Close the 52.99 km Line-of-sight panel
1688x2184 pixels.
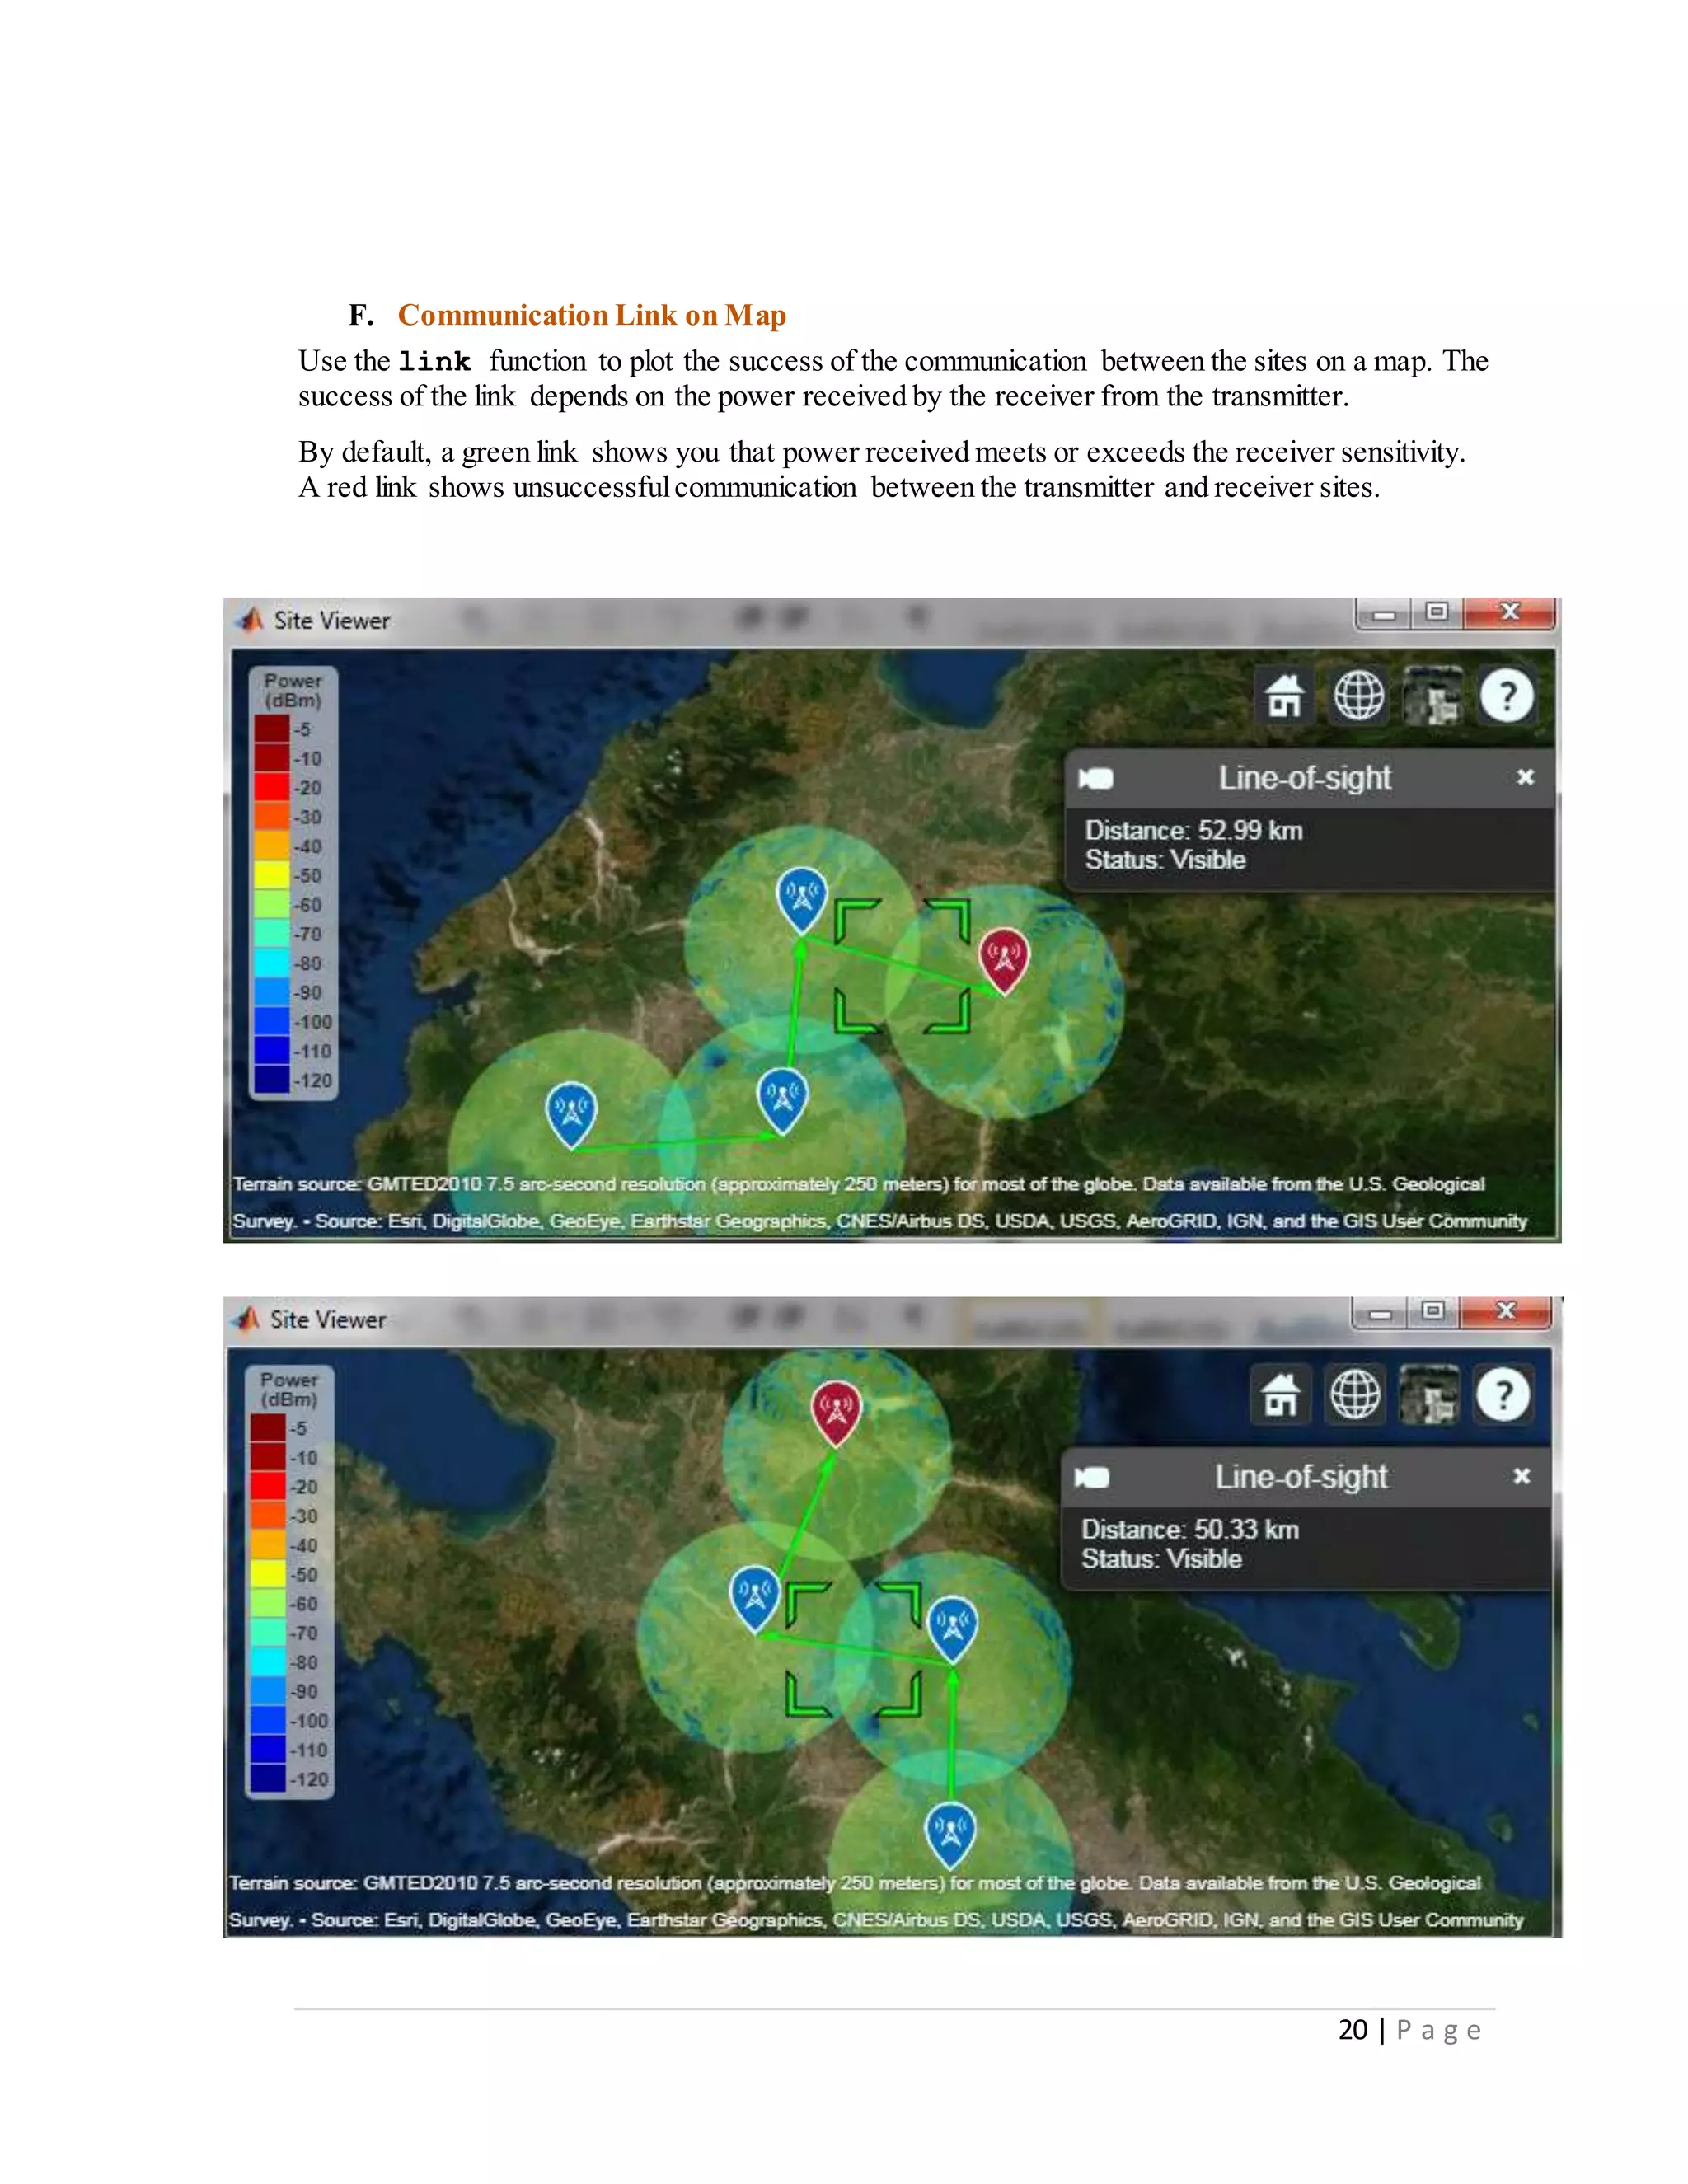1524,777
